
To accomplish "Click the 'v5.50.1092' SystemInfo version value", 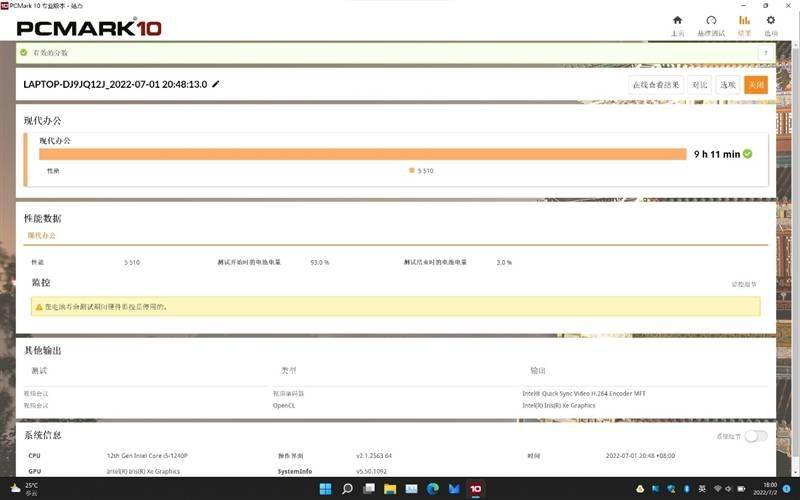I will (371, 471).
